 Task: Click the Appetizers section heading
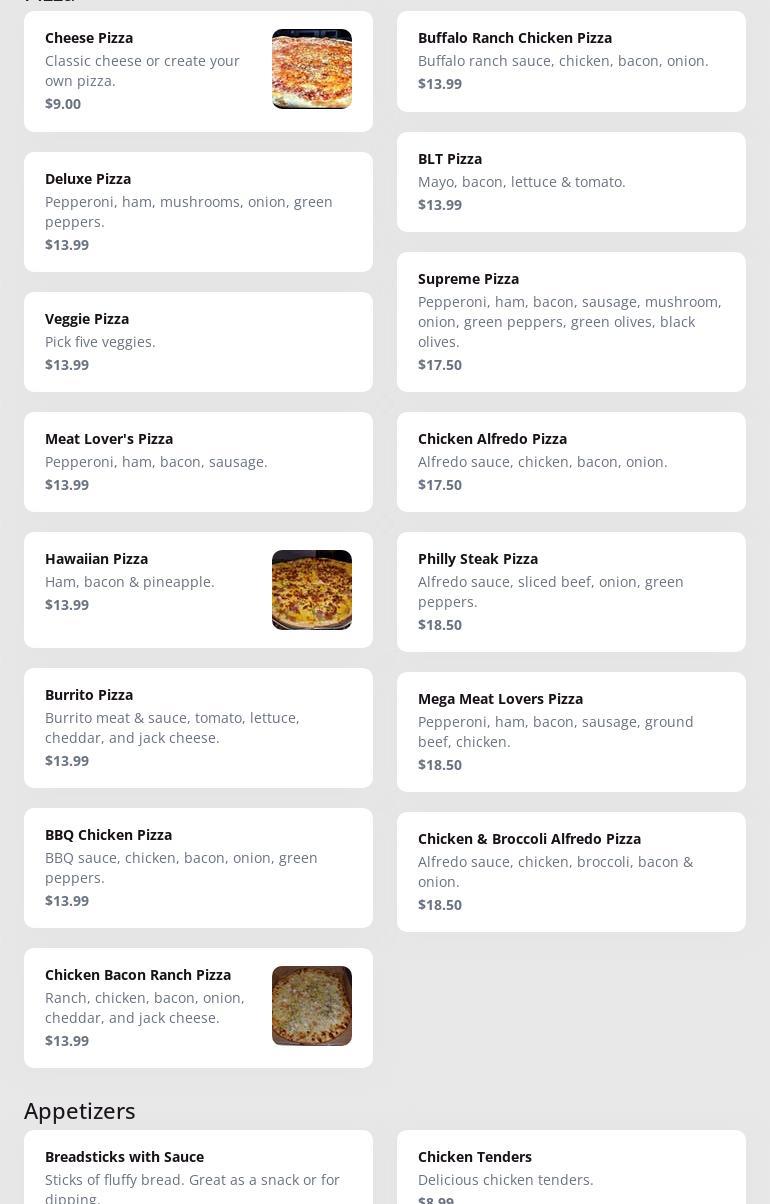80,1111
